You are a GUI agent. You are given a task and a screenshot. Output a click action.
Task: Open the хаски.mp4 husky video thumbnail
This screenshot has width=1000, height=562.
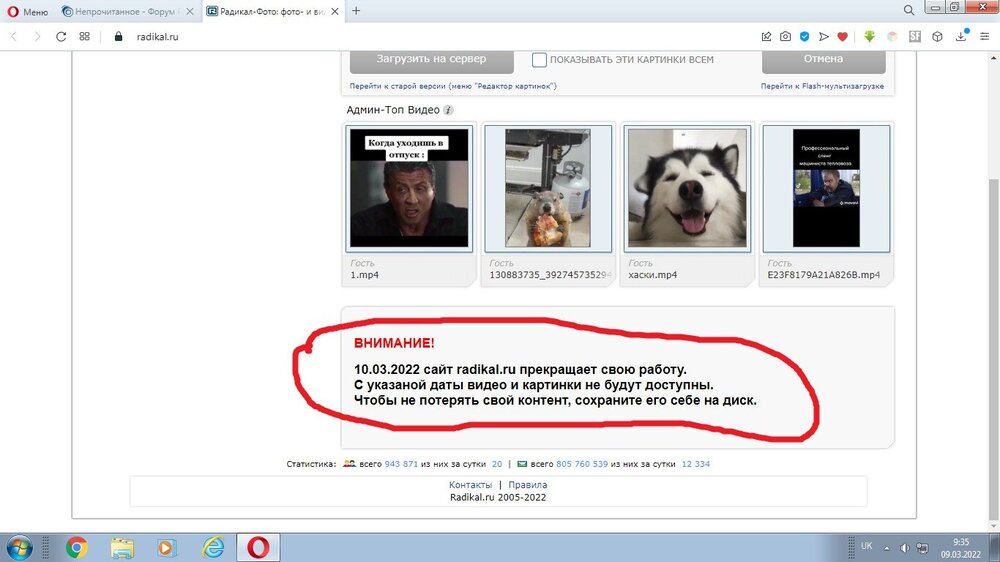(687, 187)
